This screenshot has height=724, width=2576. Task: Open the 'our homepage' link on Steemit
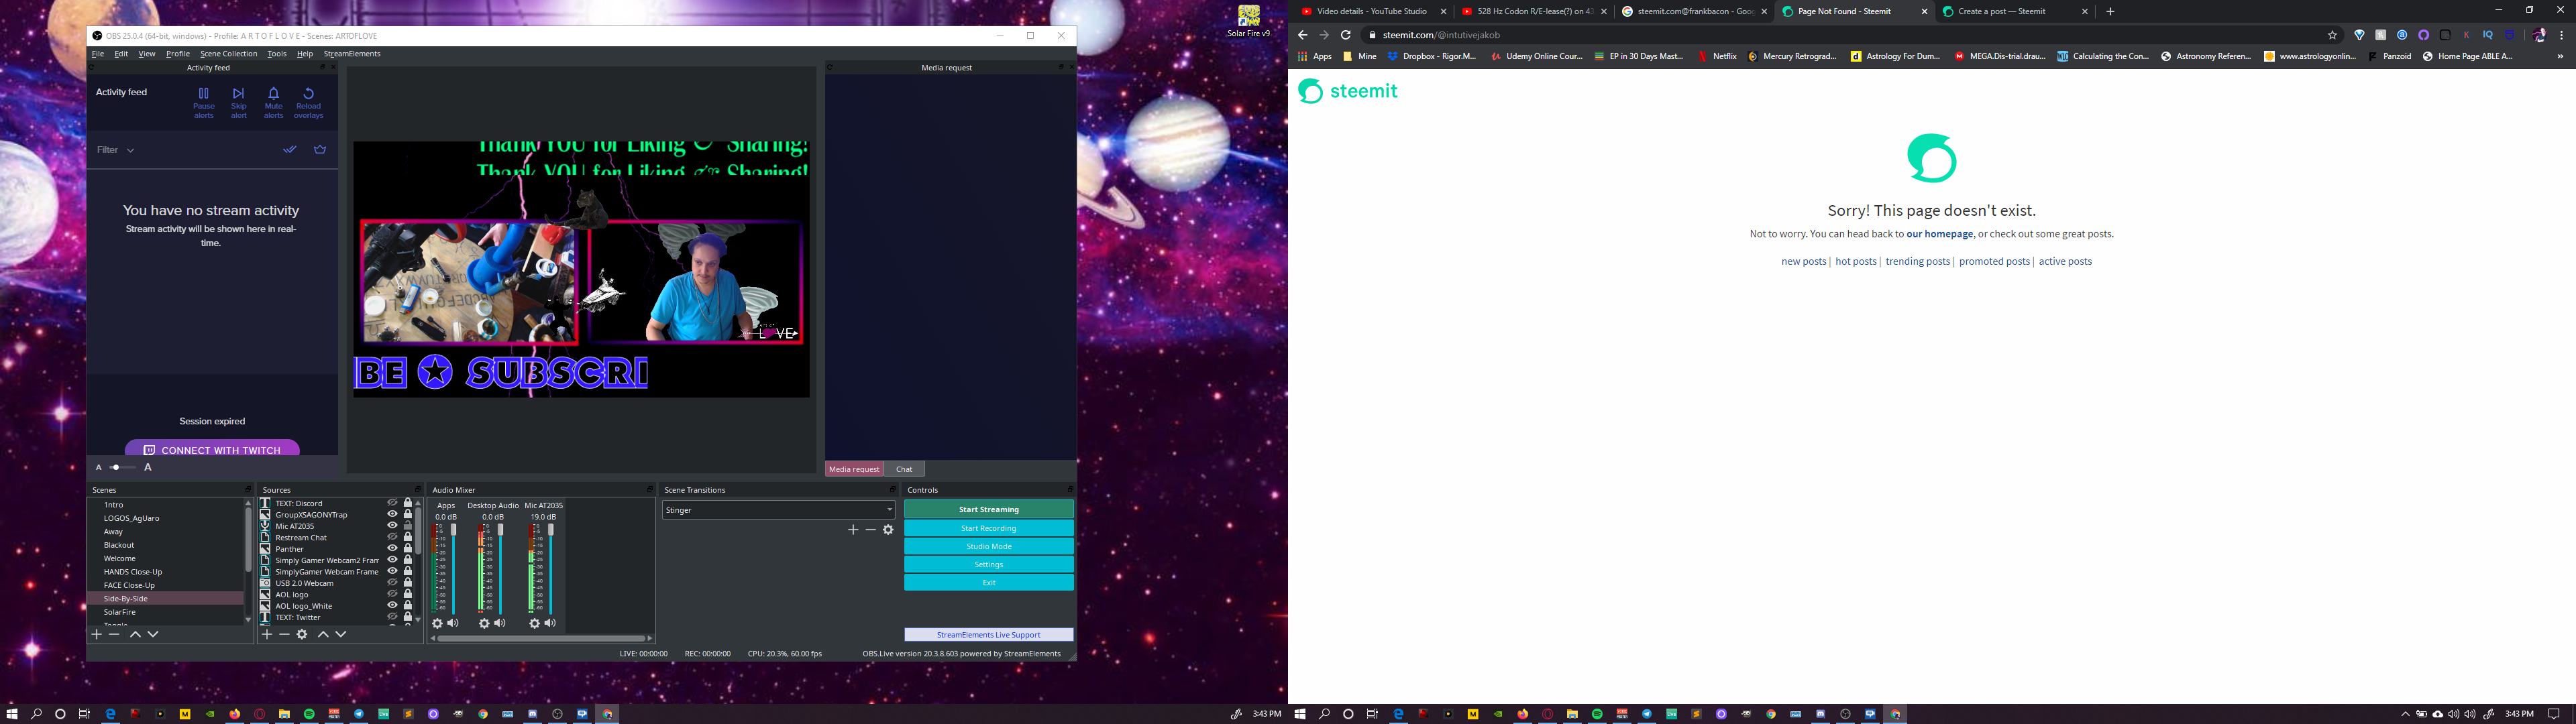point(1940,234)
